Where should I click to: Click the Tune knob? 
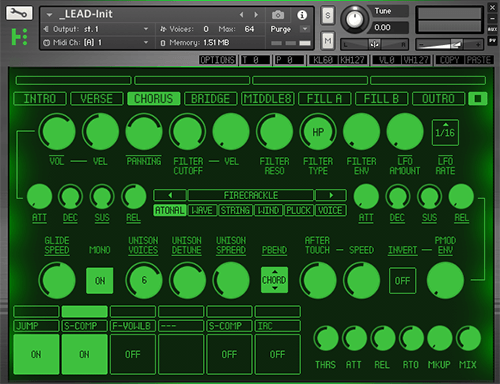[354, 19]
